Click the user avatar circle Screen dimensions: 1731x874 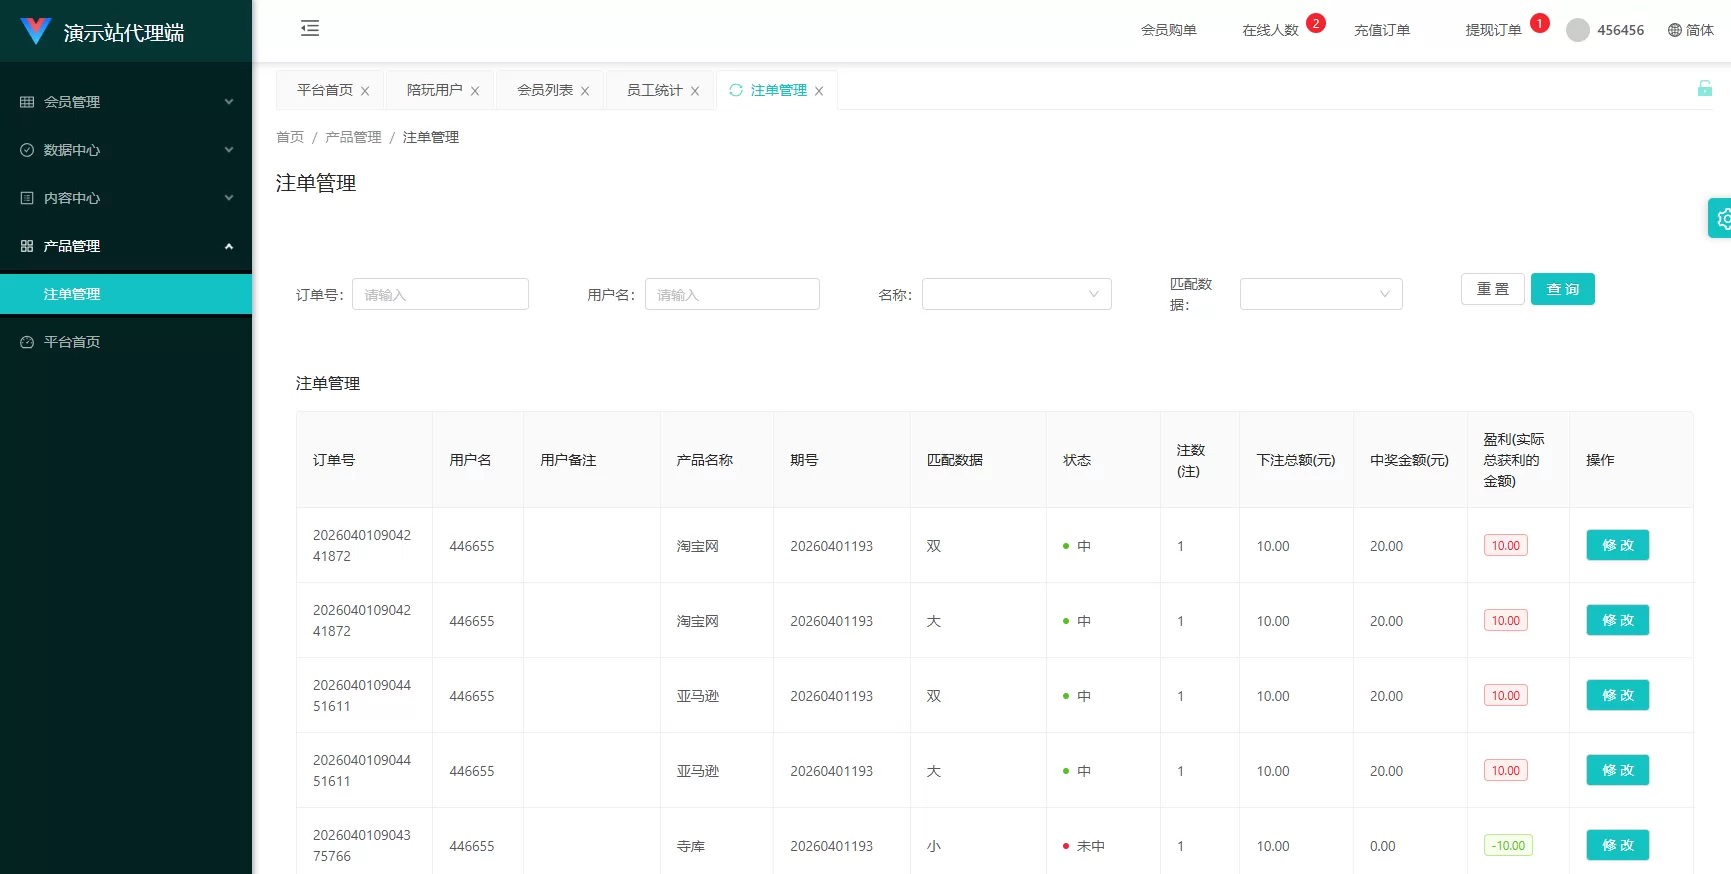coord(1577,30)
